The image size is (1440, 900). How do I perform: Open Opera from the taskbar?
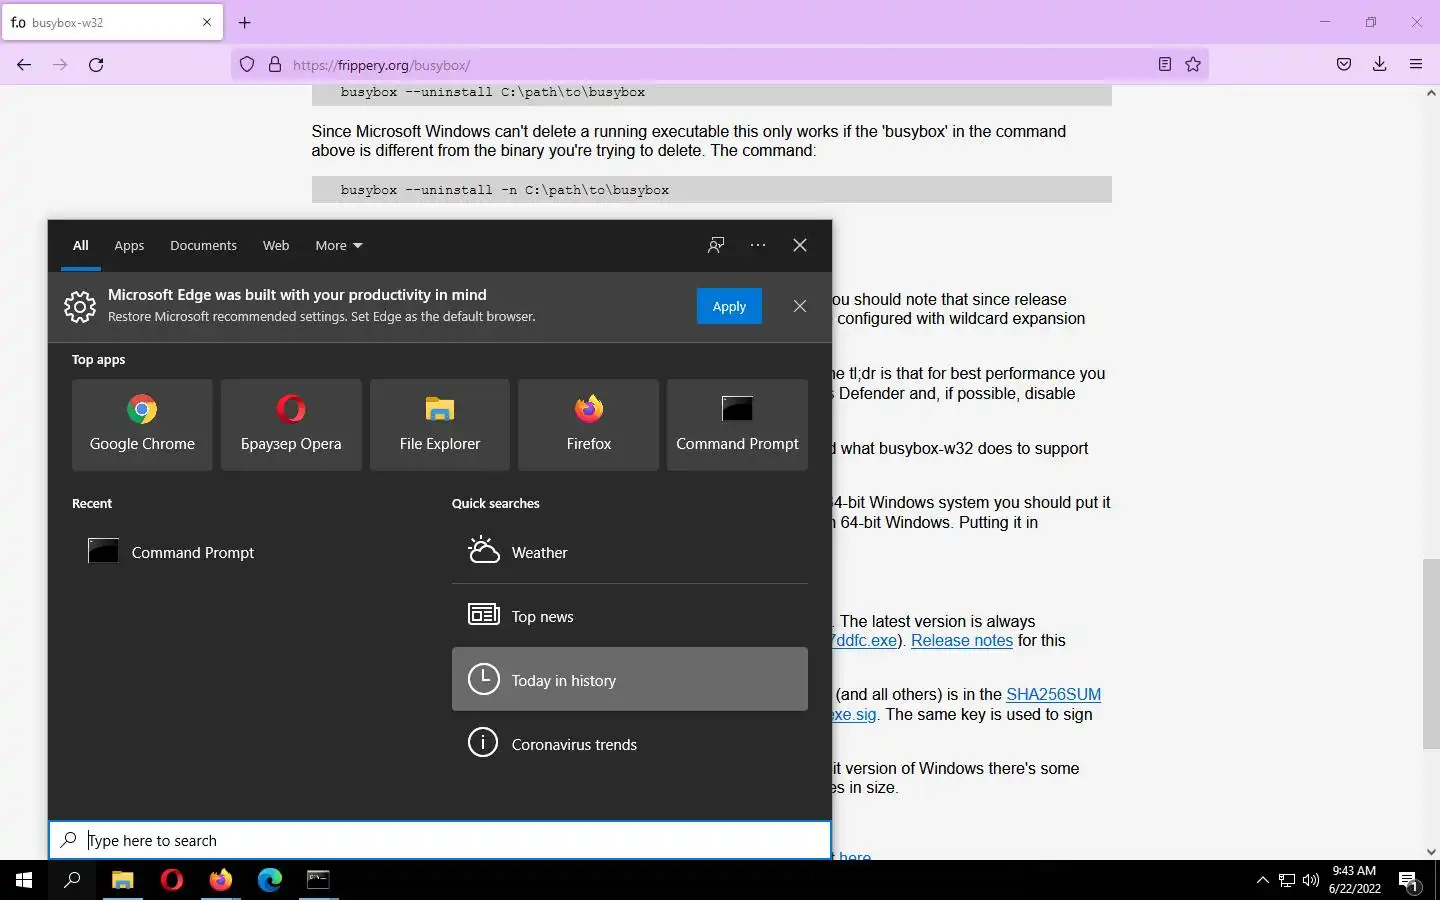point(172,880)
